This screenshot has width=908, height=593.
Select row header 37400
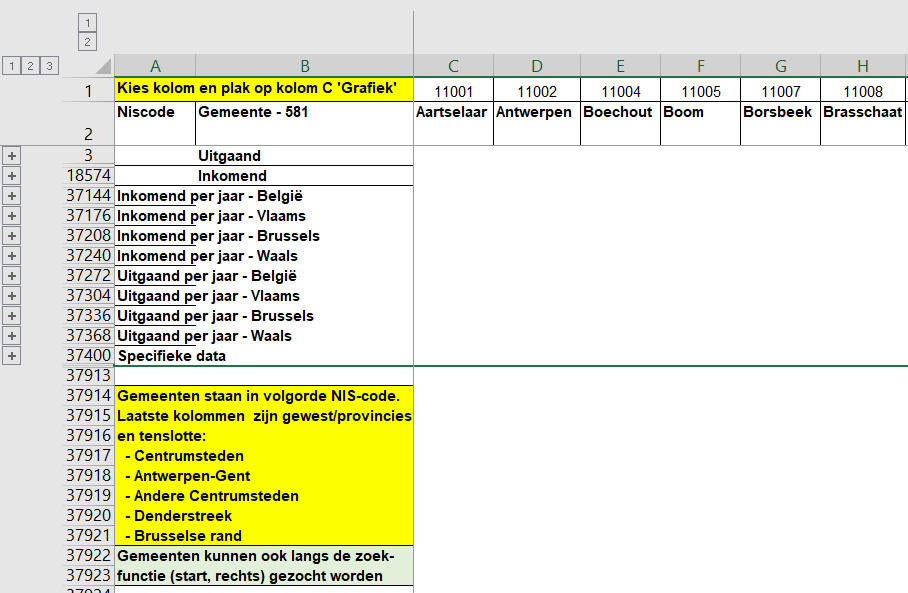[88, 356]
